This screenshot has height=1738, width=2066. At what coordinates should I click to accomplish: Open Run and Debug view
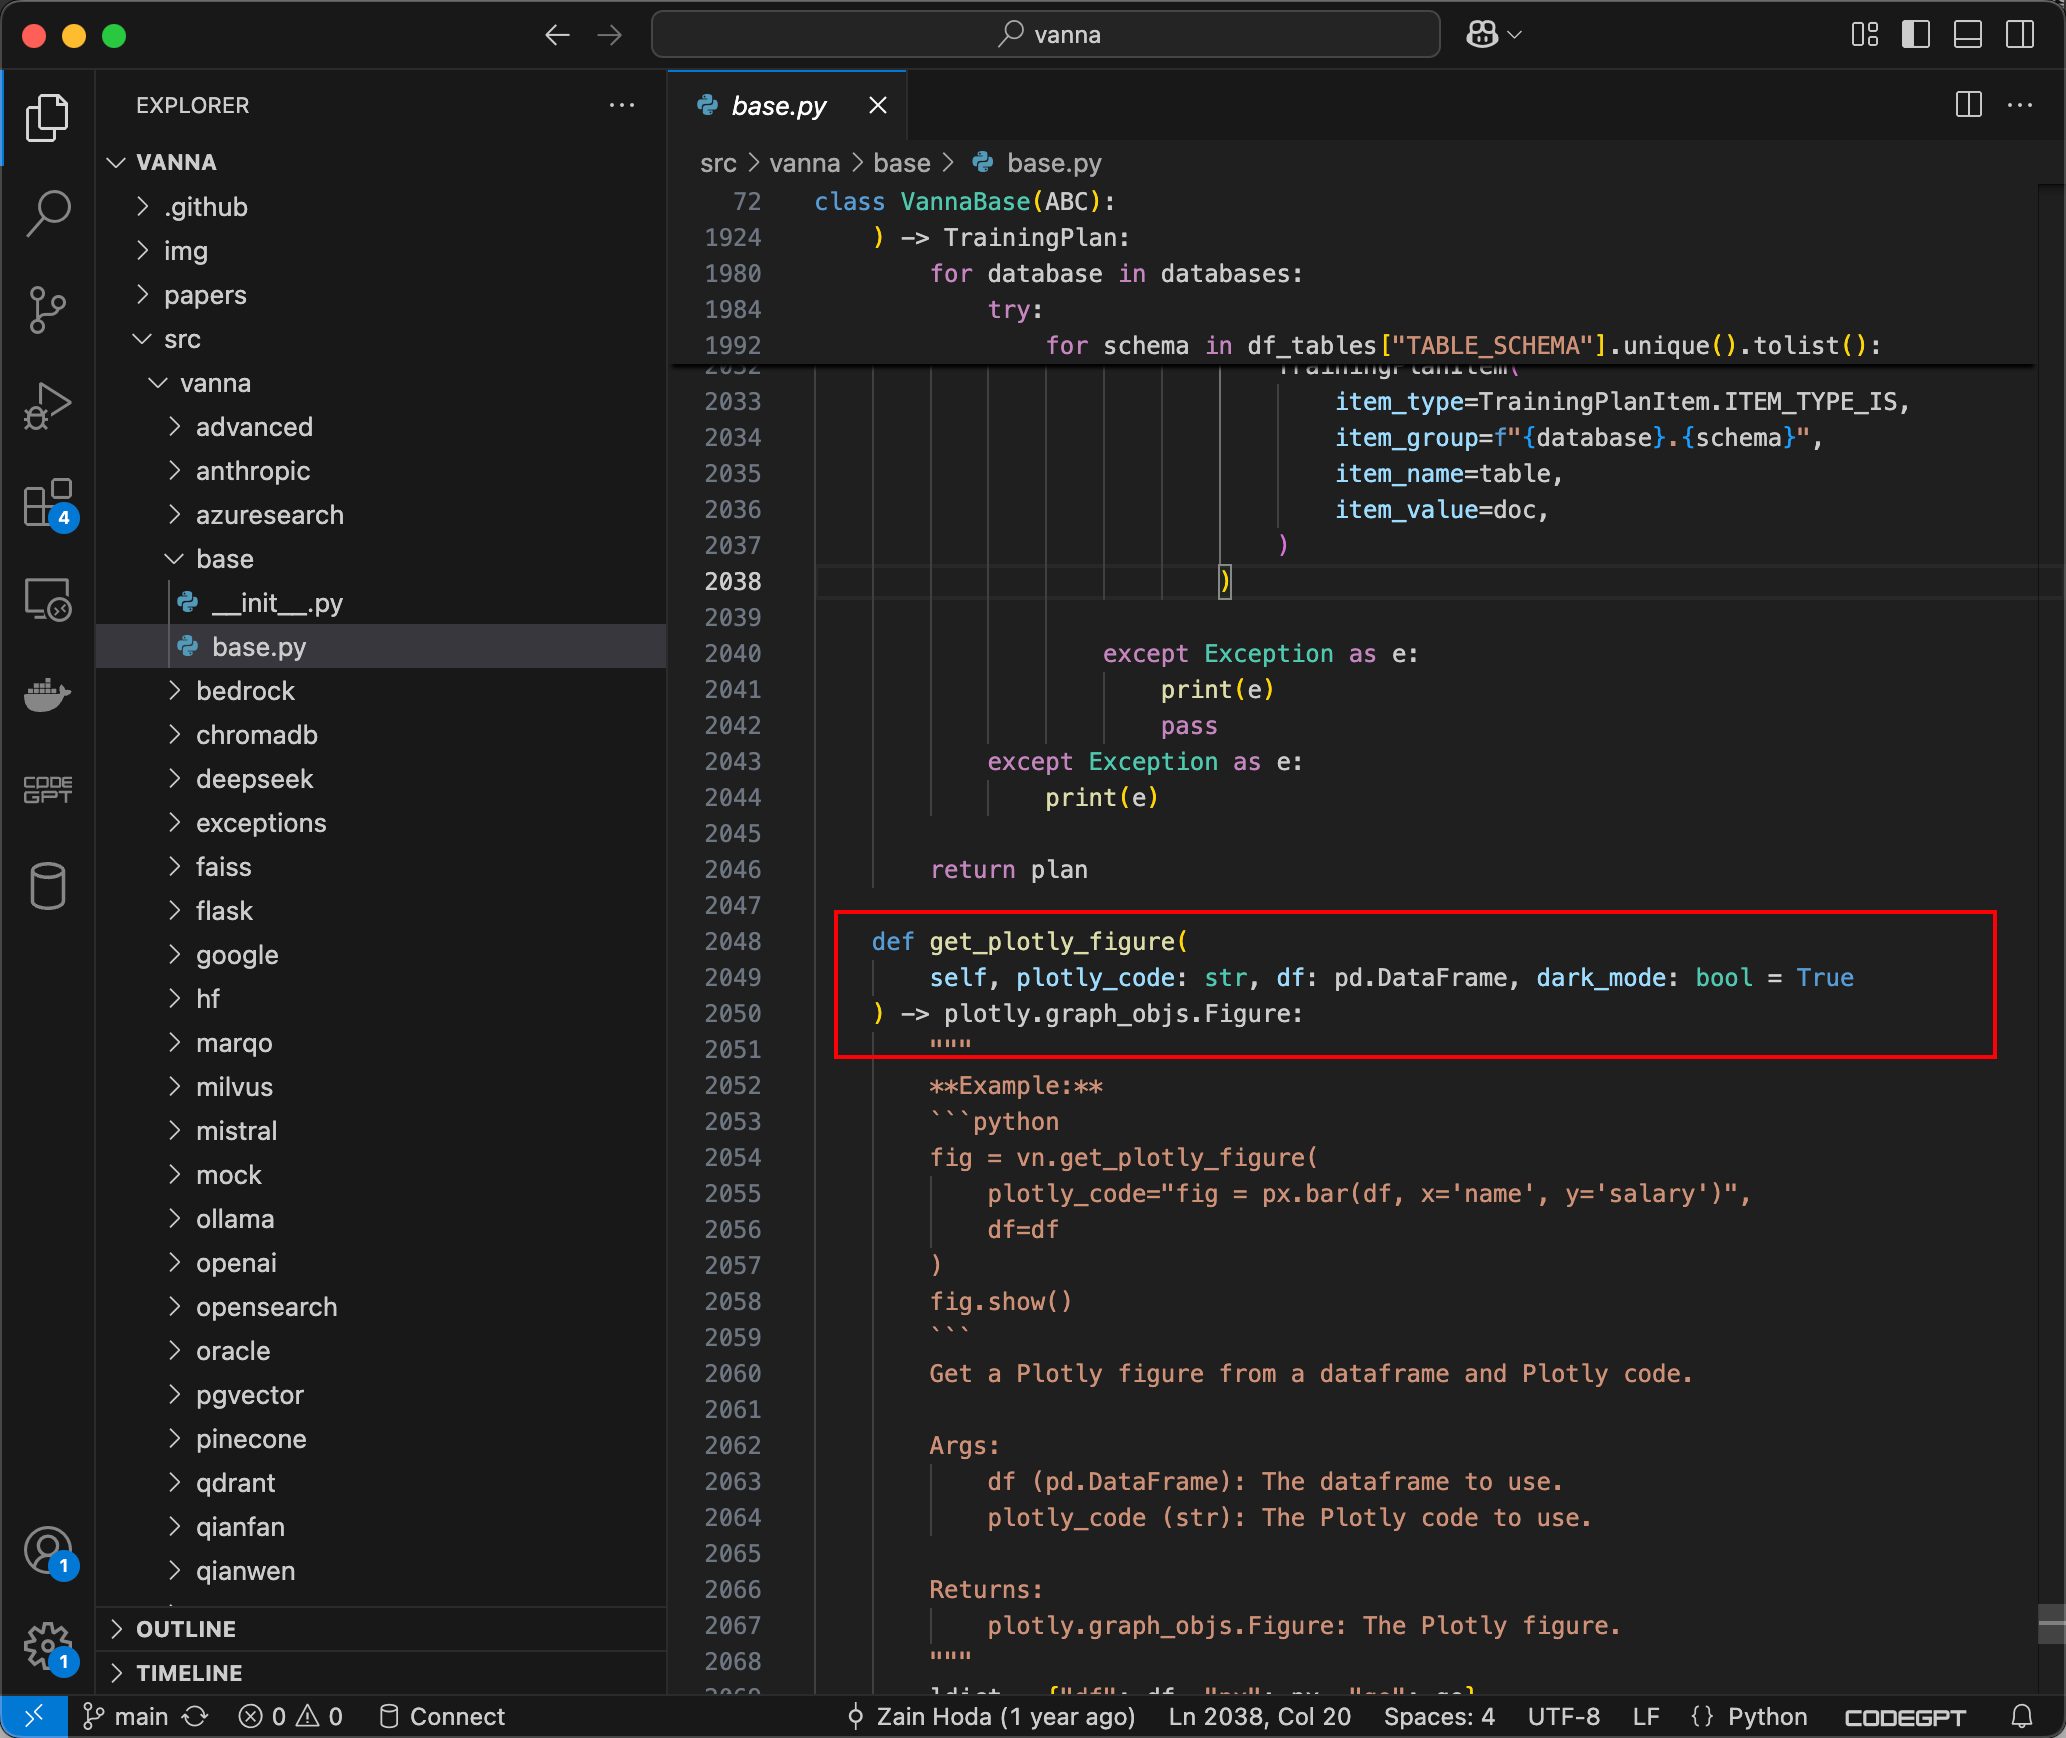pos(47,405)
